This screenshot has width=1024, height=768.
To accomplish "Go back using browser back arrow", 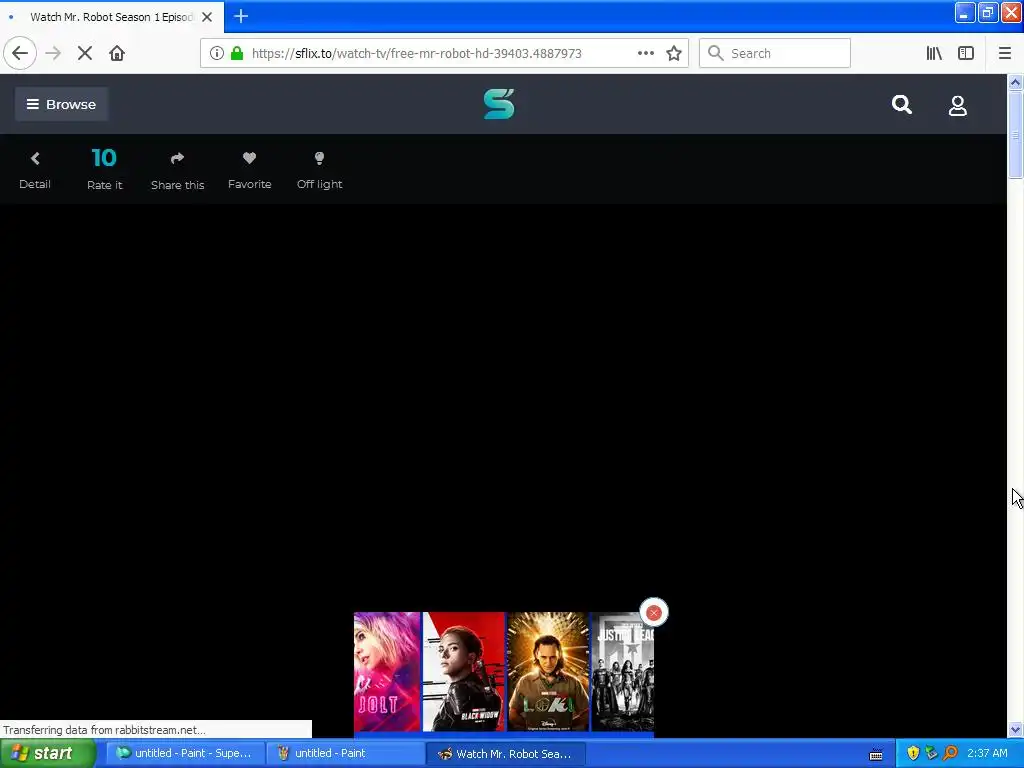I will (20, 54).
